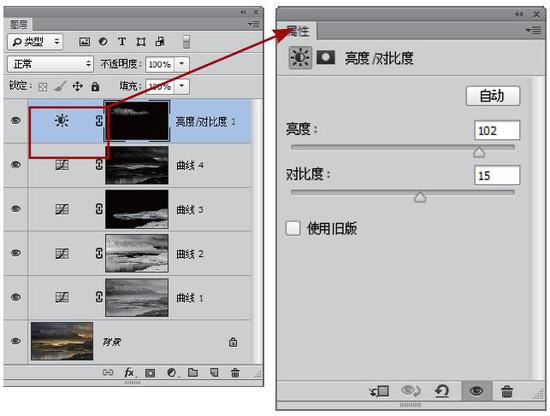Delete layer trash icon in Layers panel
The image size is (550, 416).
coord(235,372)
